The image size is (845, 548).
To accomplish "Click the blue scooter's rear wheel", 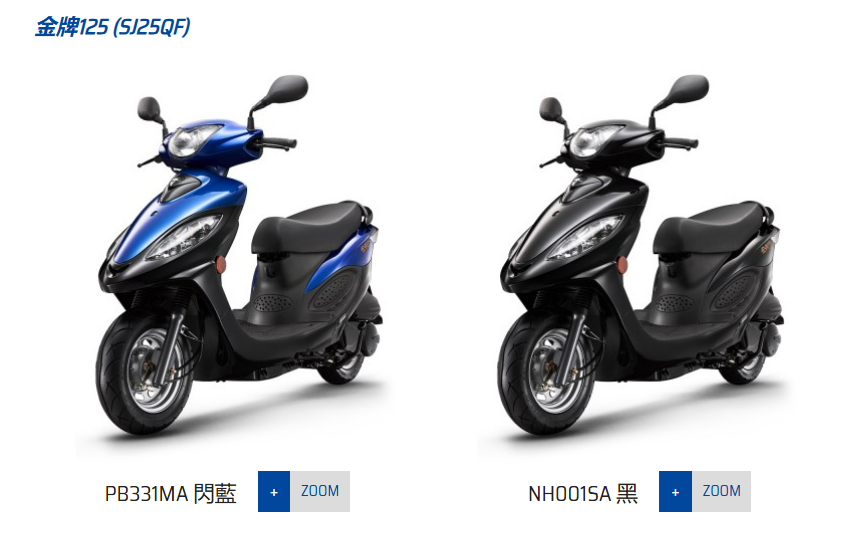I will 345,364.
